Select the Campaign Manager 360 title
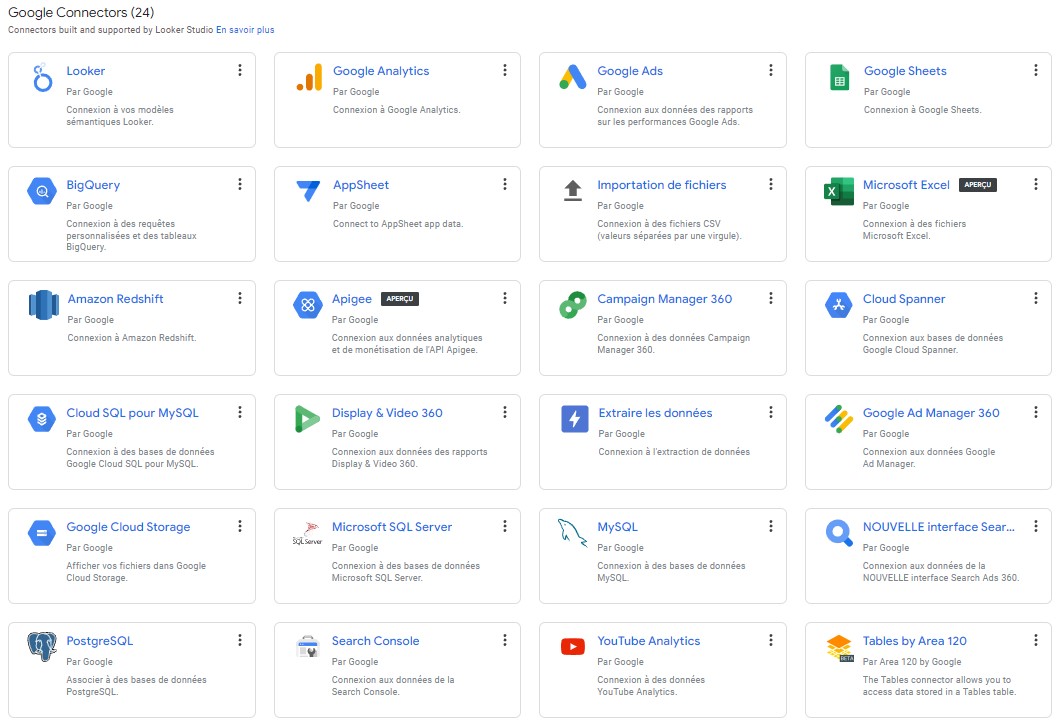Viewport: 1060px width, 722px height. coord(664,299)
